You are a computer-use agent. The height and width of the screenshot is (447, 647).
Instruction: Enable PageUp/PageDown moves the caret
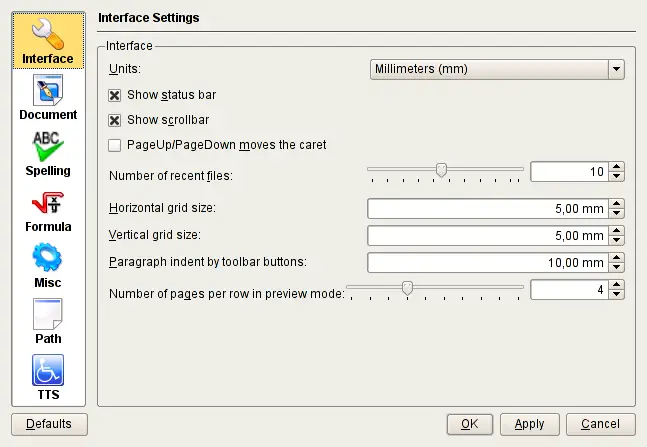pos(114,145)
